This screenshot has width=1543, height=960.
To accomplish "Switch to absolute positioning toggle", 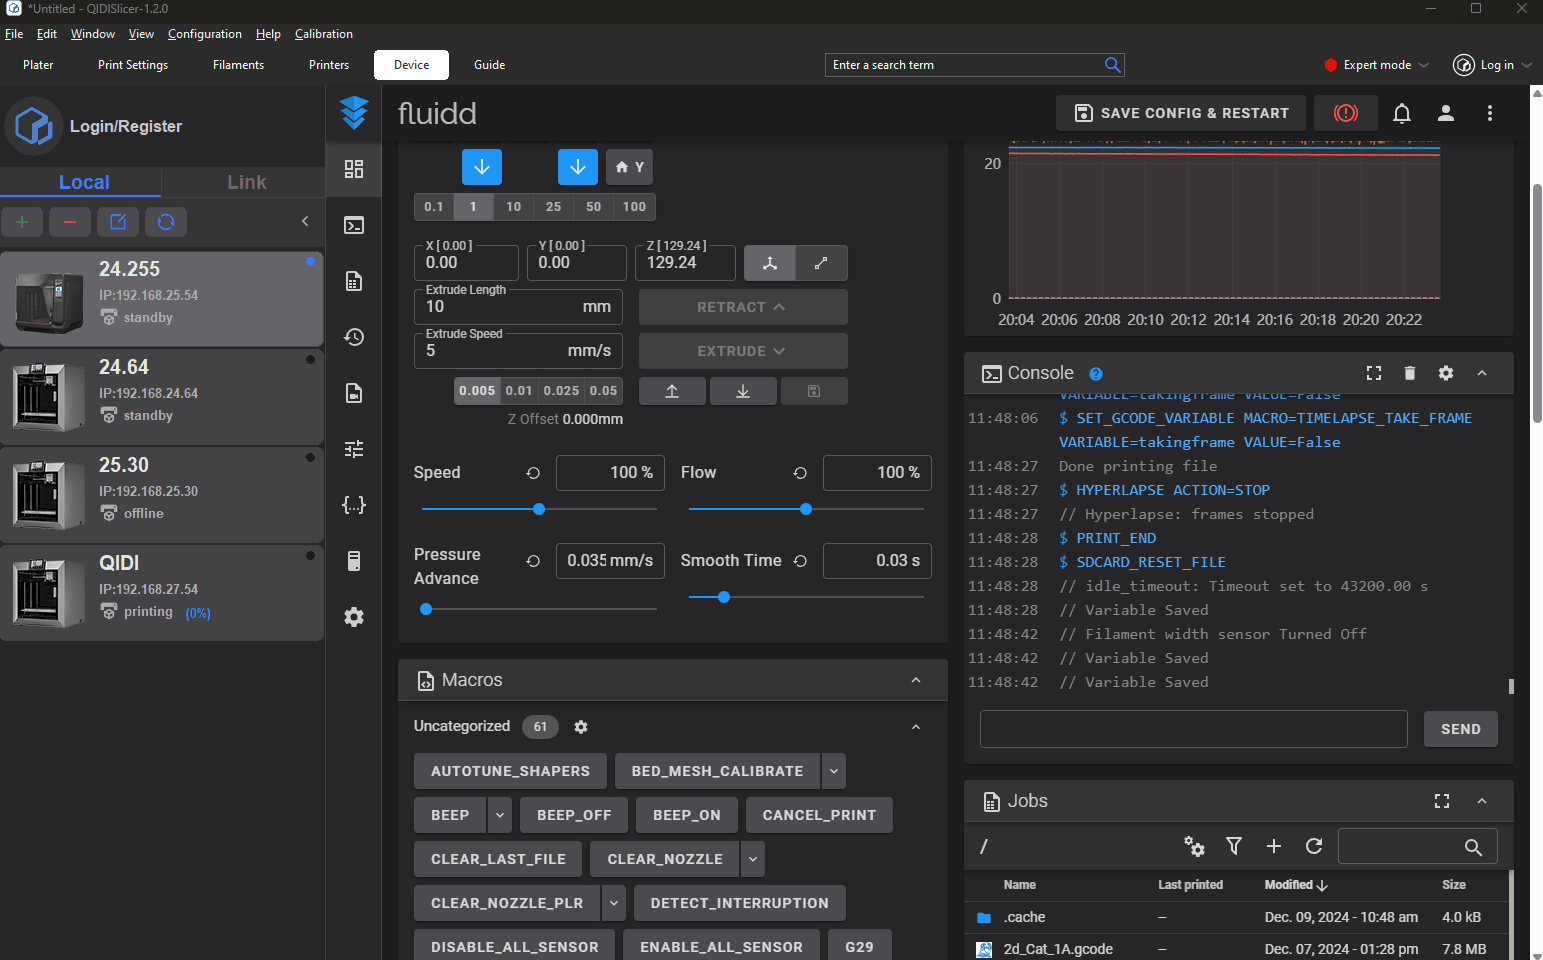I will (770, 263).
